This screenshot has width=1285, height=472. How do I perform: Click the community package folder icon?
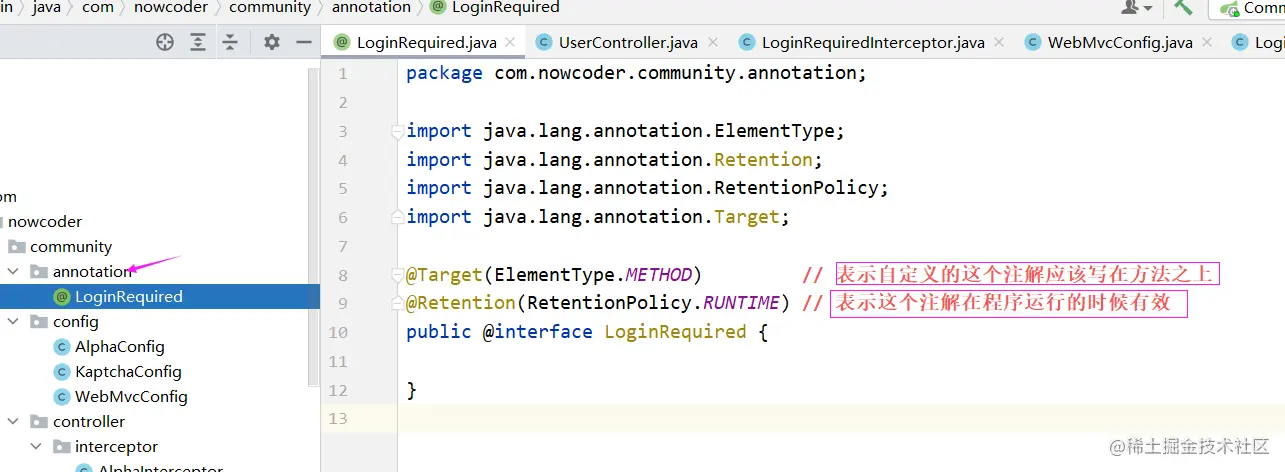17,246
